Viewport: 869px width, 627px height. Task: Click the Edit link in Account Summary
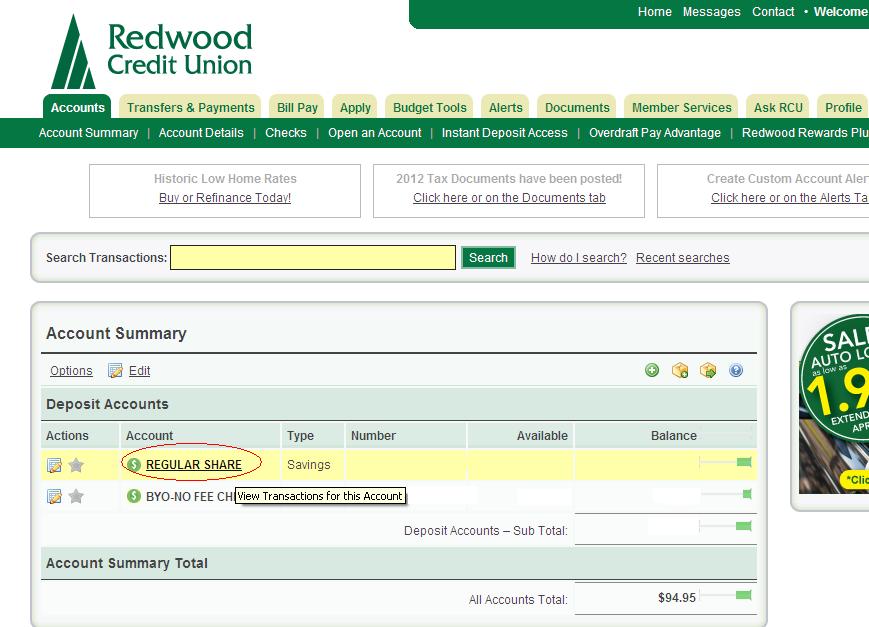click(x=139, y=370)
